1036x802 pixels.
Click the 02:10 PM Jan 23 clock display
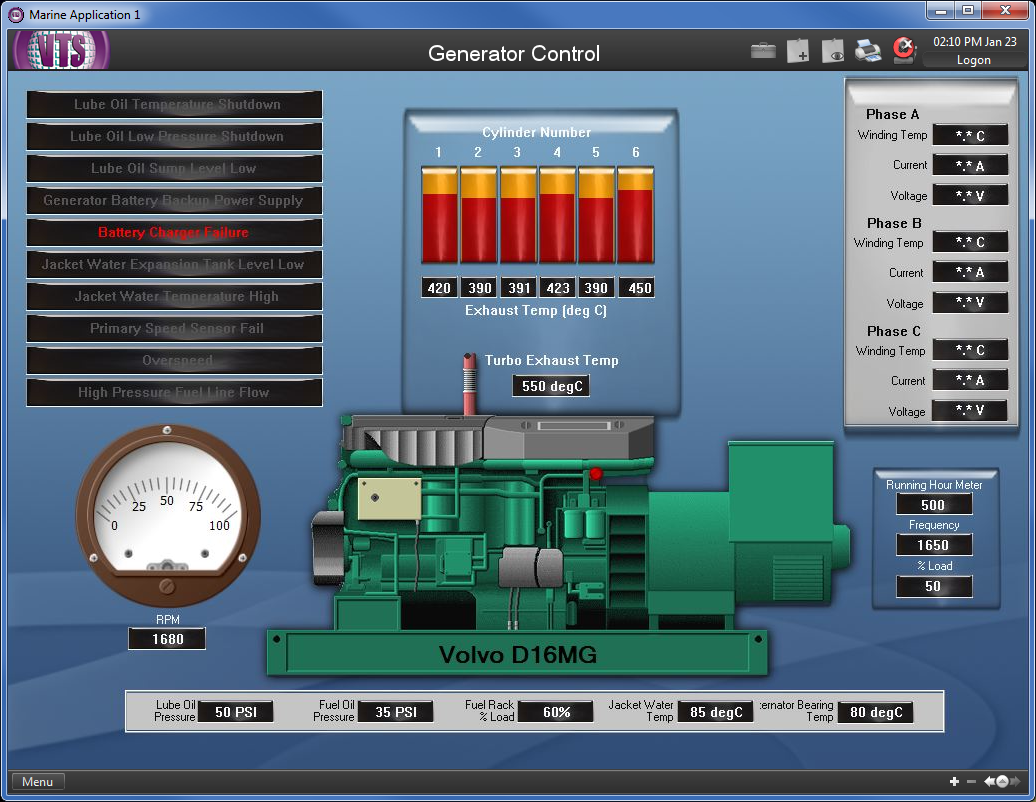(x=975, y=42)
